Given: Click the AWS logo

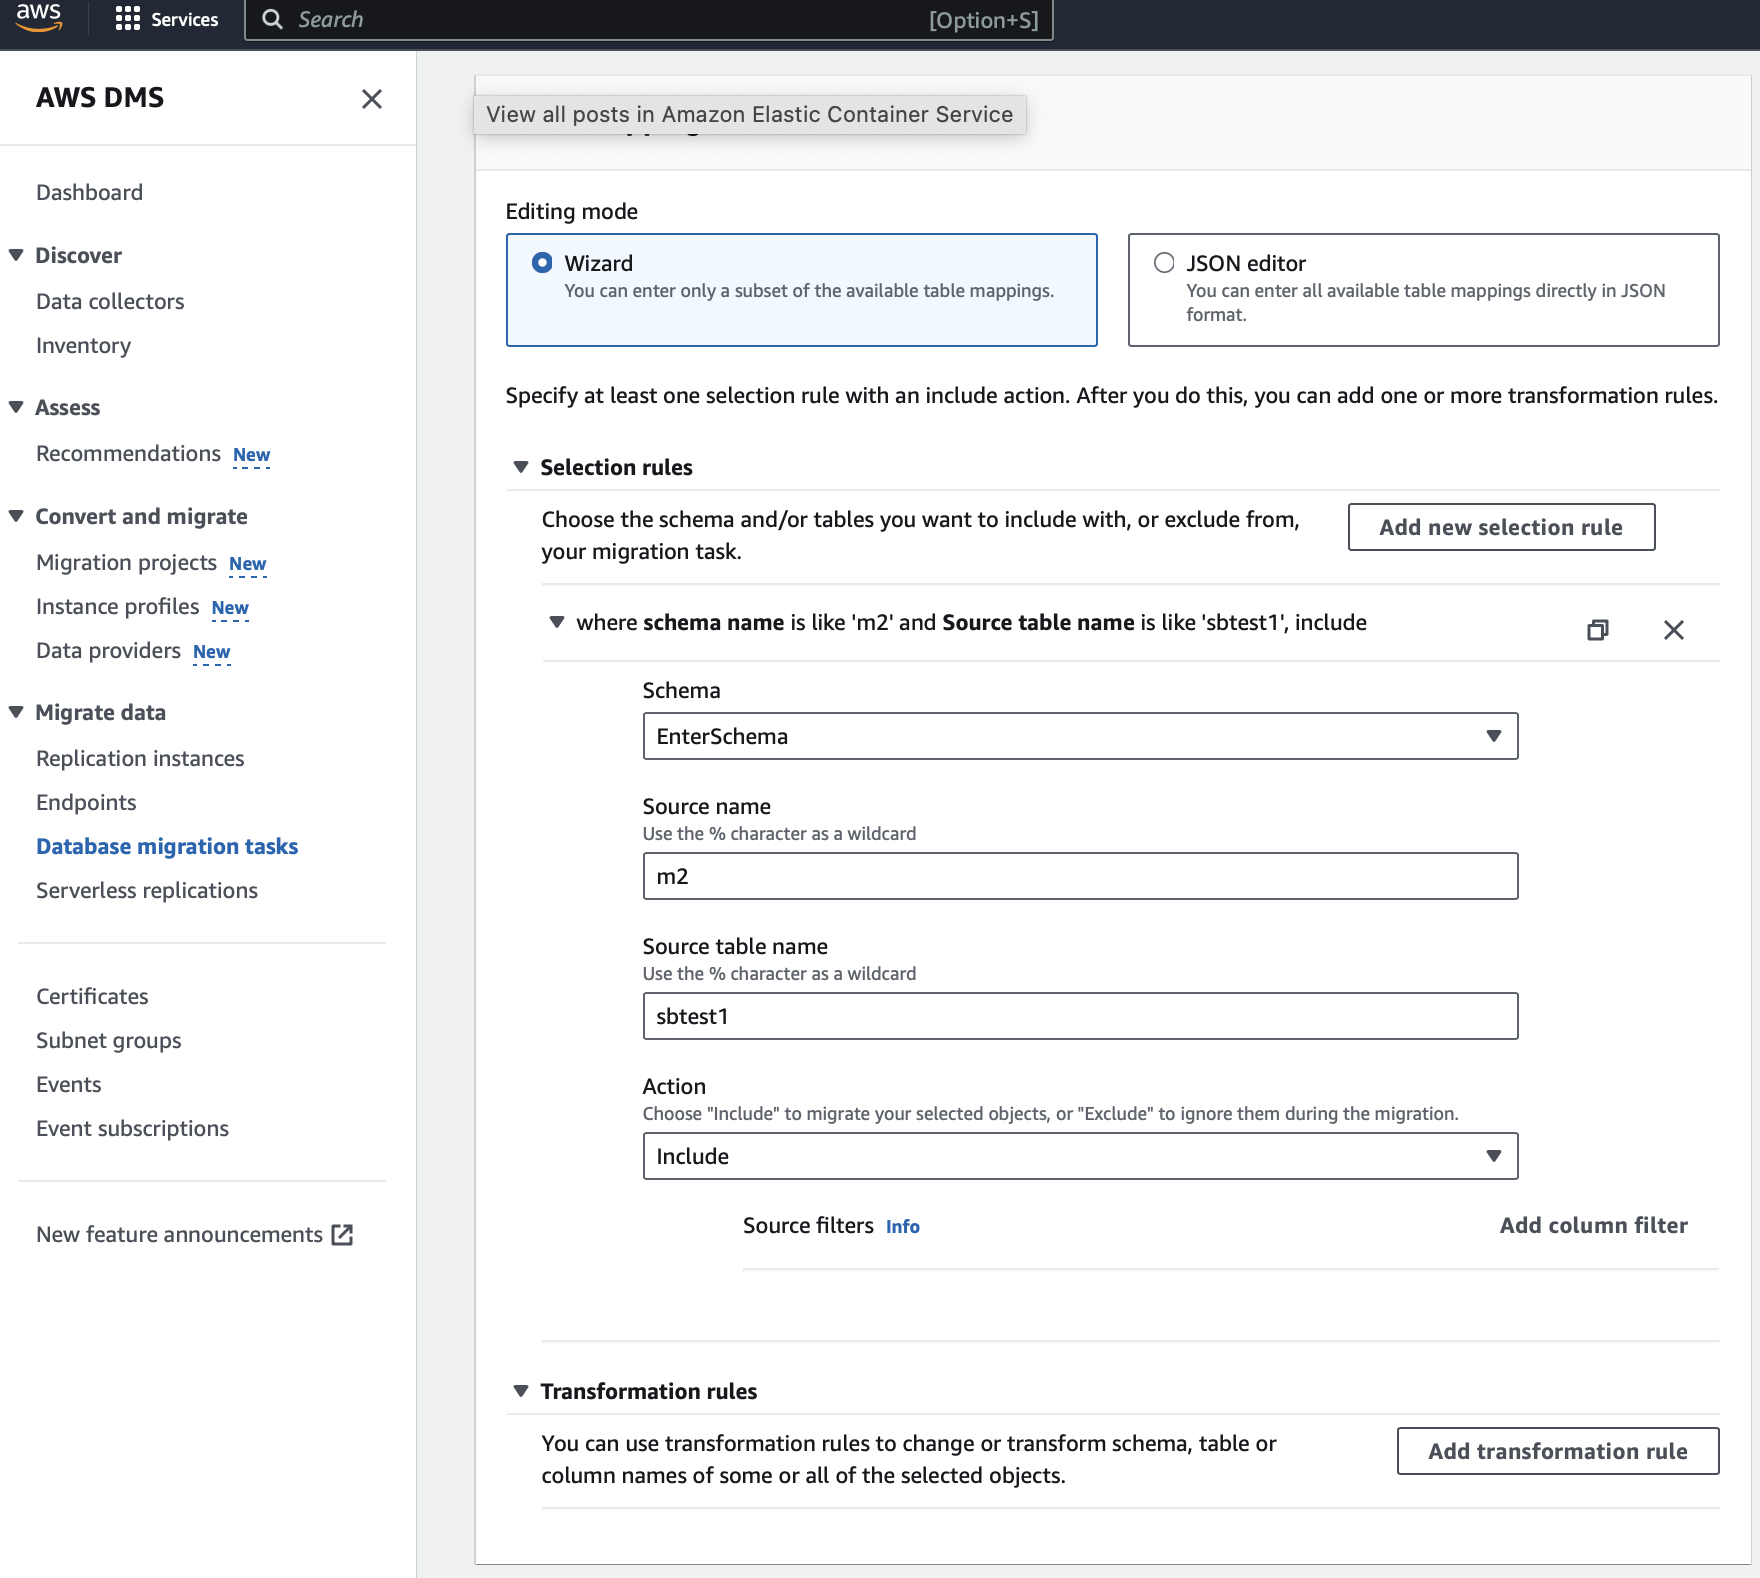Looking at the screenshot, I should click(39, 17).
